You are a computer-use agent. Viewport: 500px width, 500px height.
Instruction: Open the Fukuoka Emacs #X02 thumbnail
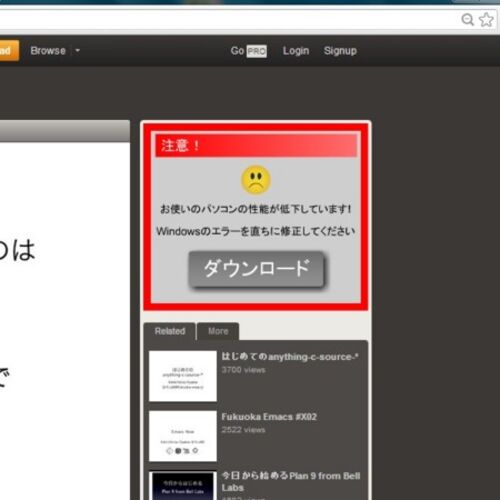pos(183,436)
